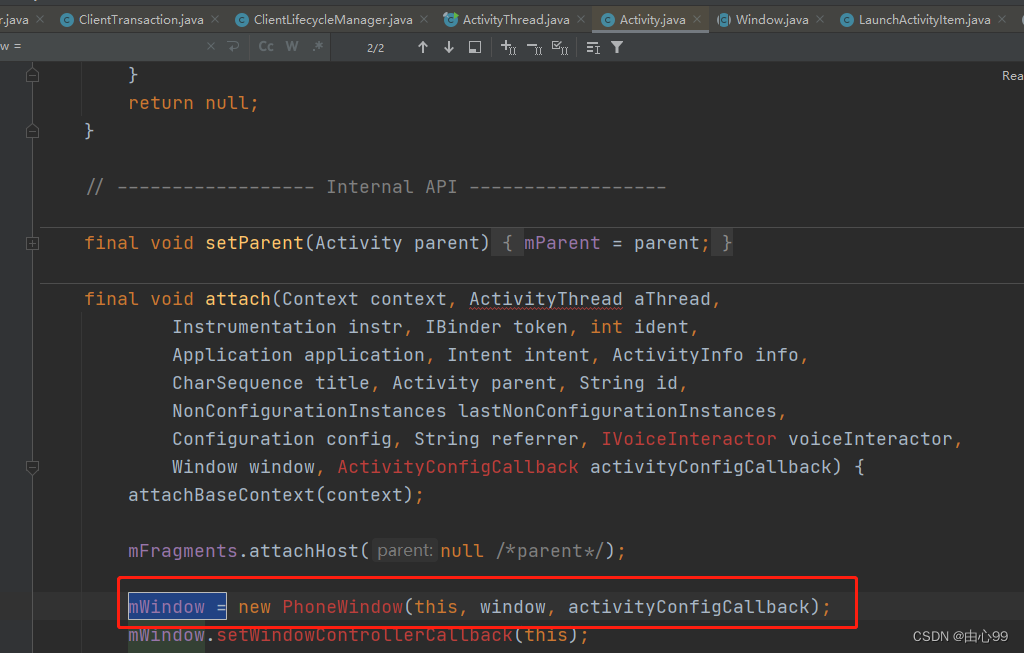Click the next occurrence down arrow
The height and width of the screenshot is (653, 1024).
click(x=448, y=46)
